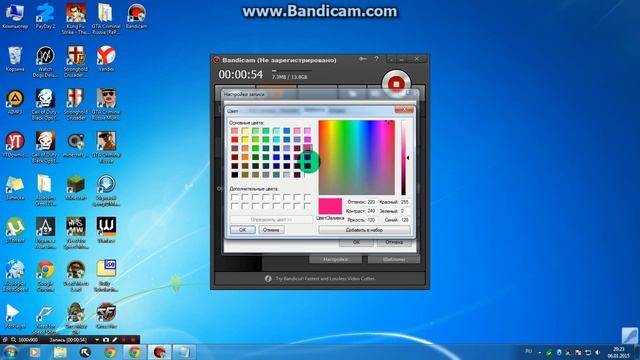This screenshot has width=640, height=360.
Task: Open the question mark help icon in Bandicam
Action: [x=376, y=60]
